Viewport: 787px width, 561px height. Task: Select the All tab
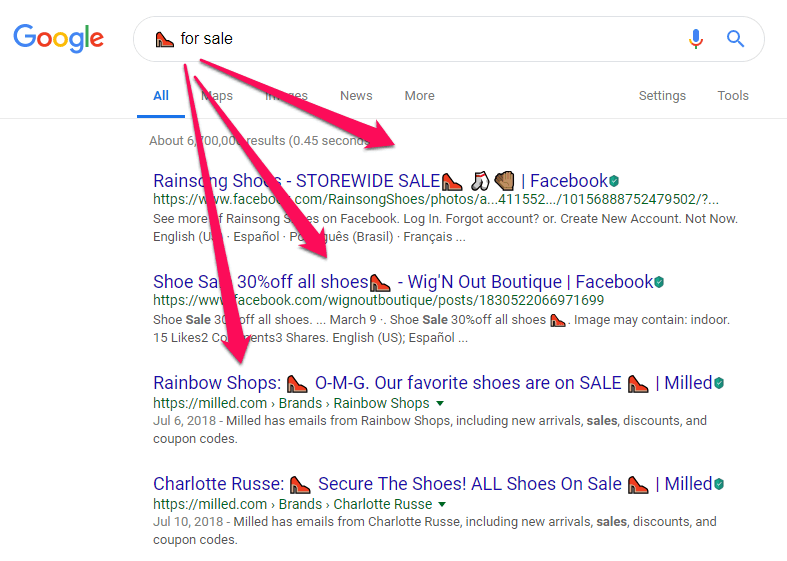pyautogui.click(x=161, y=96)
